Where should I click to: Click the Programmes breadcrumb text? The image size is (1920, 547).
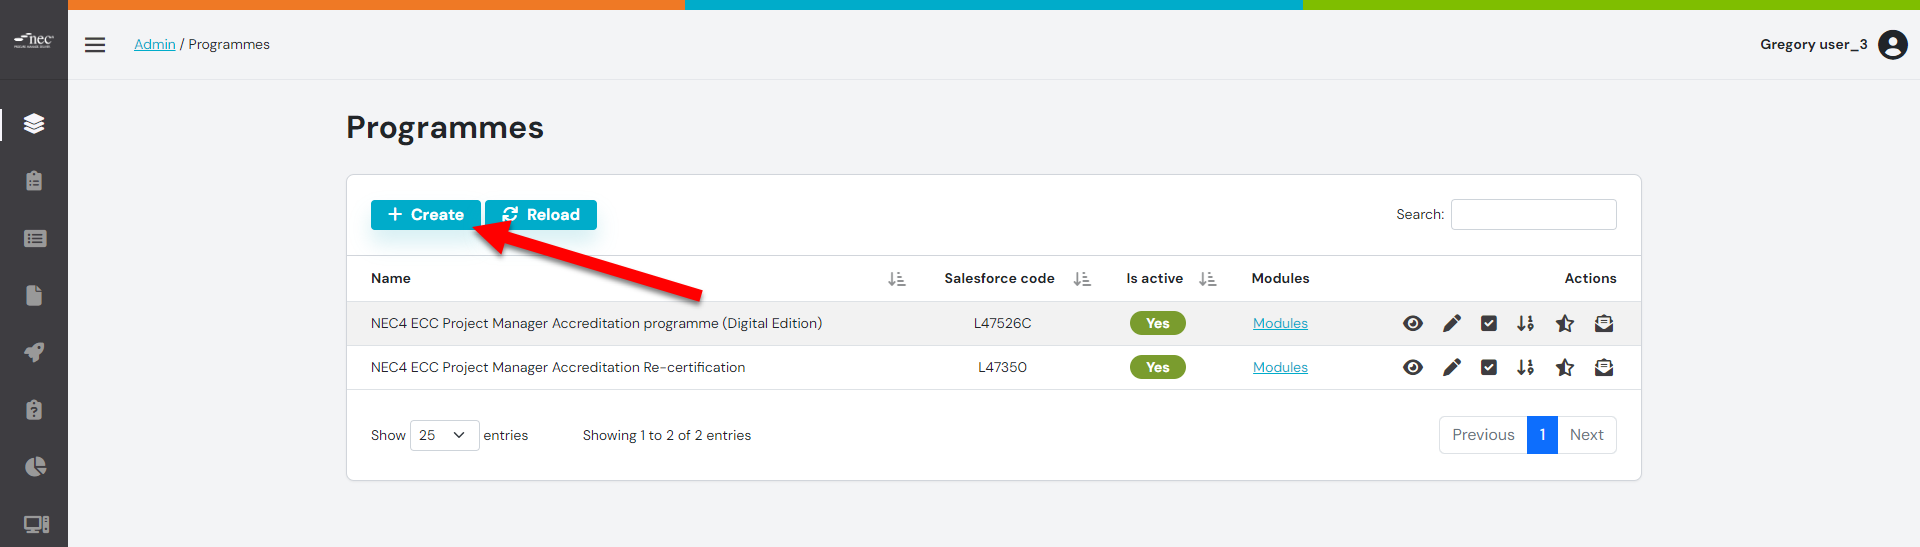point(229,44)
